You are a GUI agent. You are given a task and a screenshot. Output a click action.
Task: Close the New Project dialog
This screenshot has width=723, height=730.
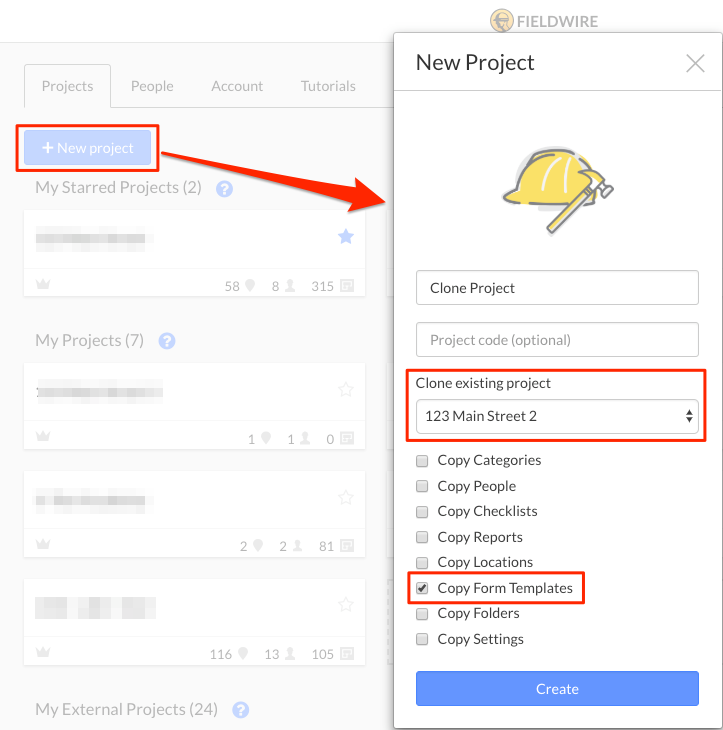[695, 63]
